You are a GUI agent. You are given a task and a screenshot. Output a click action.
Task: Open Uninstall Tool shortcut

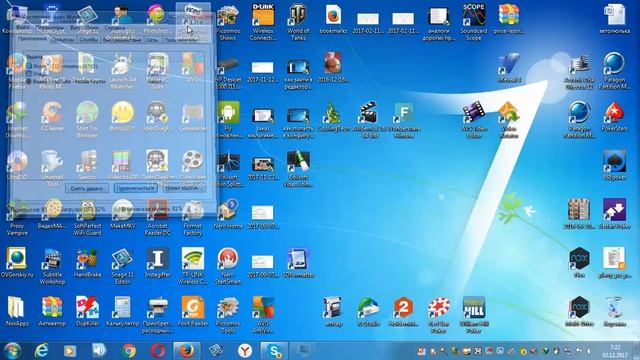pos(52,168)
